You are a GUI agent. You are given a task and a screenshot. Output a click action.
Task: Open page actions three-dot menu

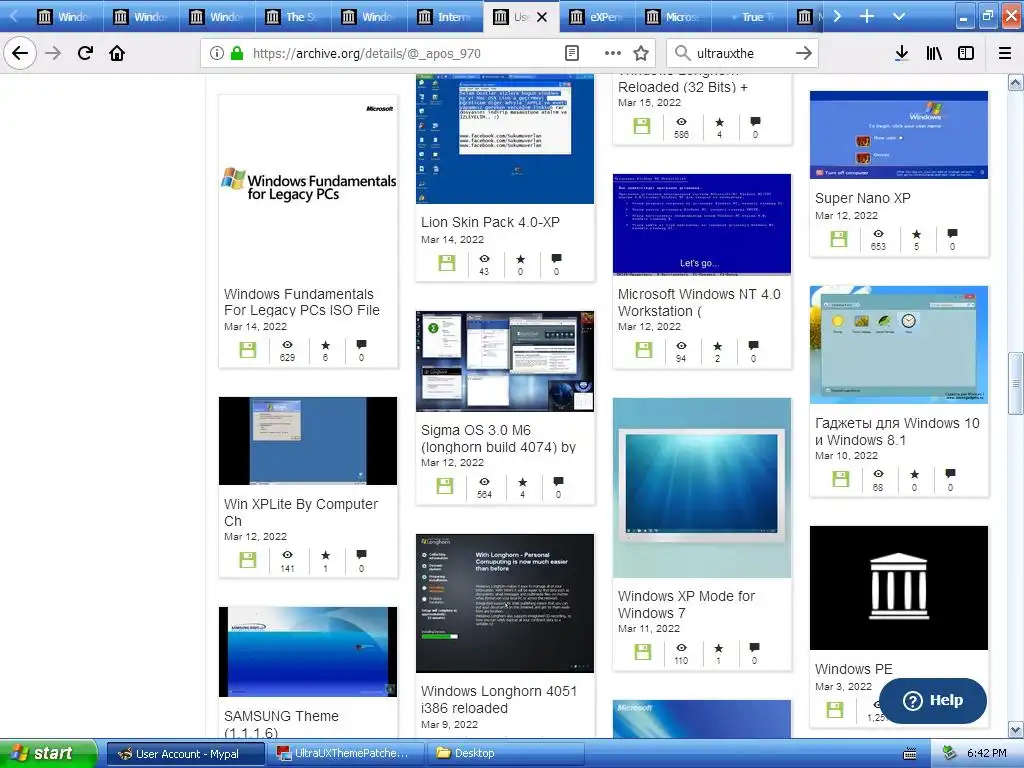(x=613, y=53)
